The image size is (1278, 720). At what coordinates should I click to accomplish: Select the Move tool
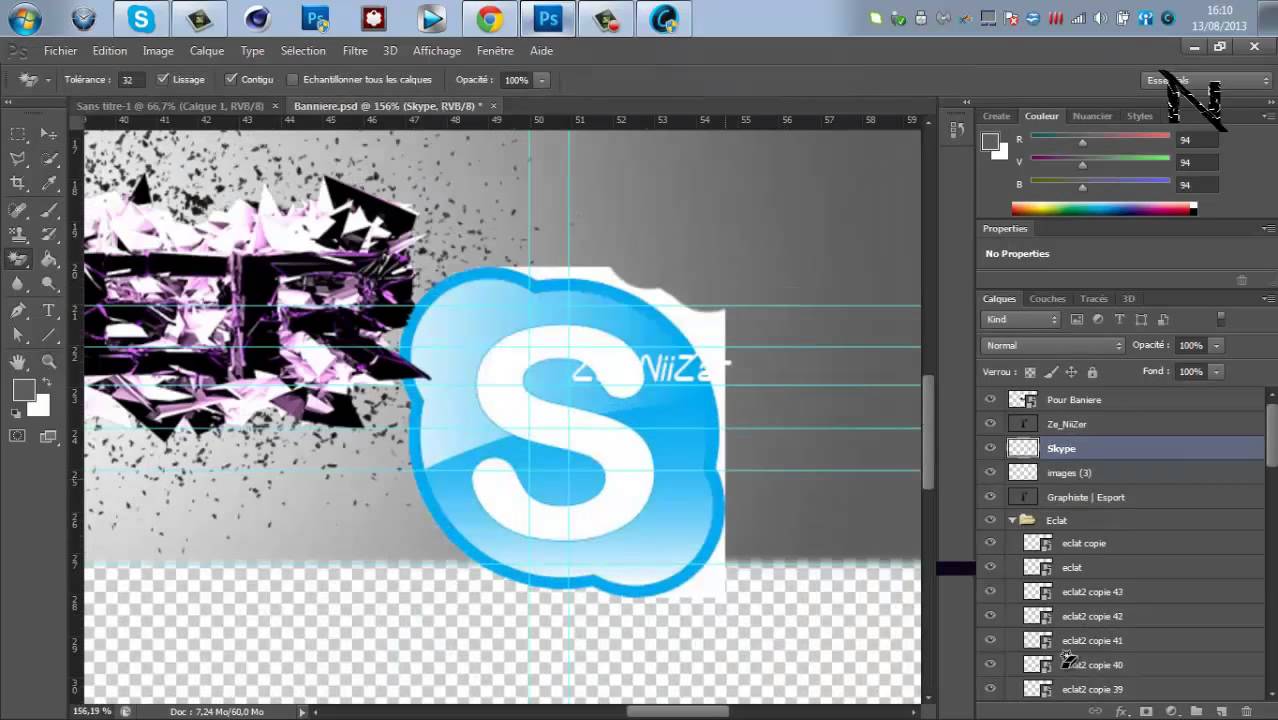(48, 133)
